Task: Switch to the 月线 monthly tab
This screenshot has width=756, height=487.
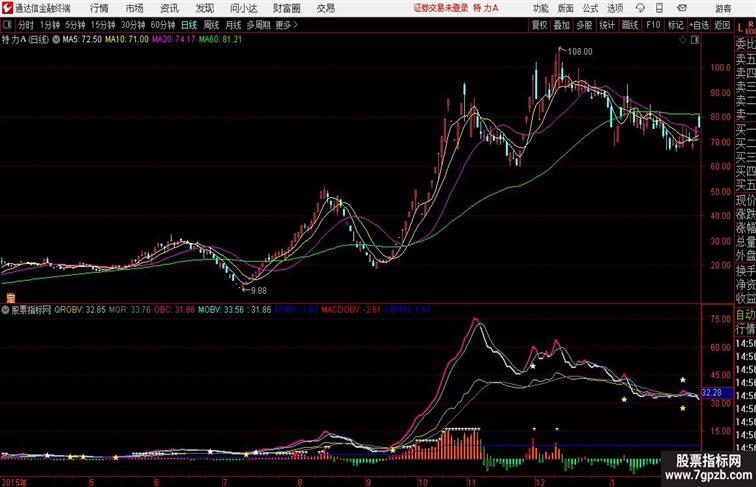Action: coord(233,25)
